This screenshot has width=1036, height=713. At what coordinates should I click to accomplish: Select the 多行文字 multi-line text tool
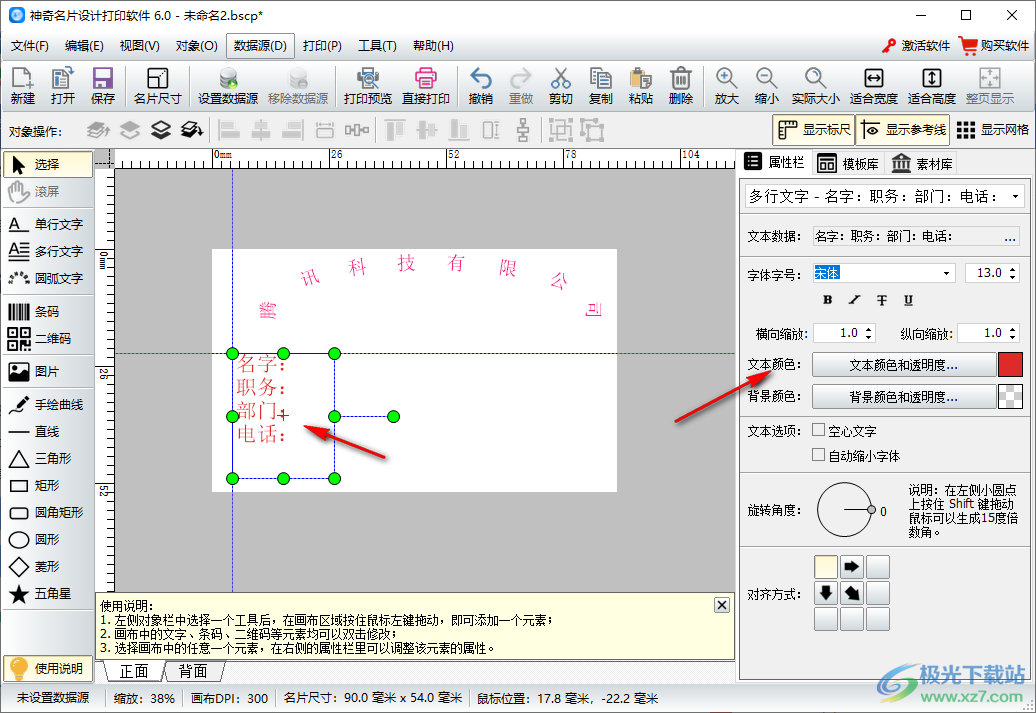pyautogui.click(x=48, y=251)
